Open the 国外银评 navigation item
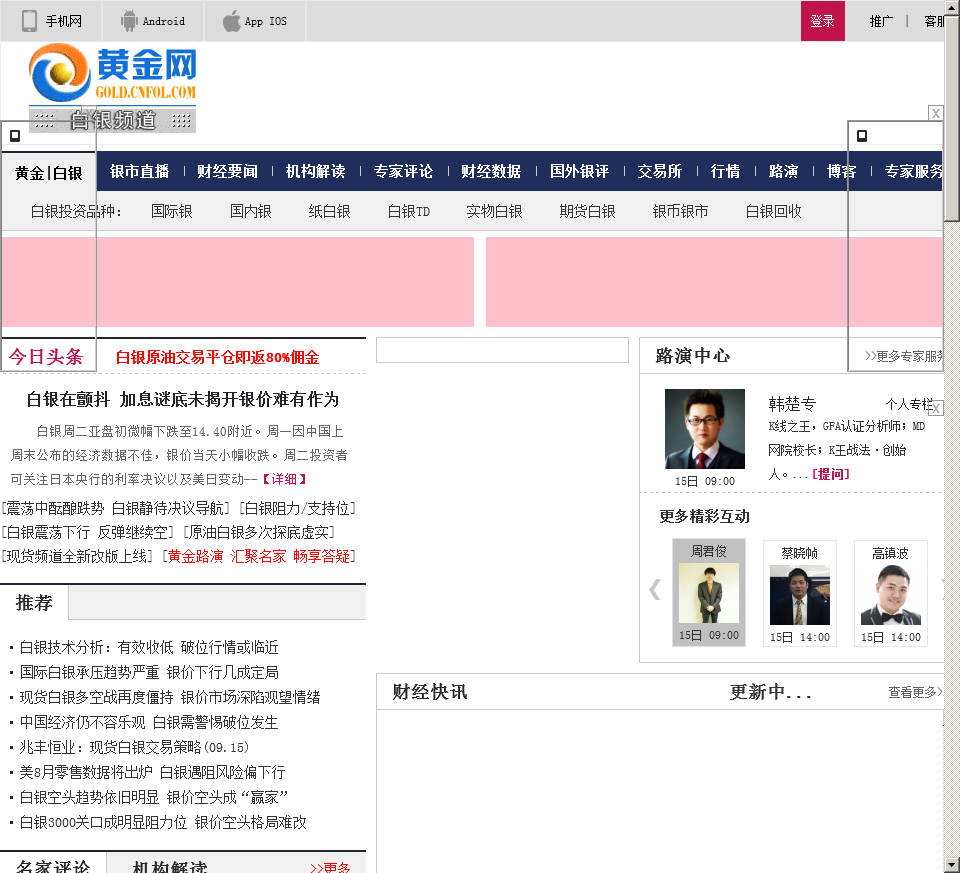This screenshot has height=873, width=960. (x=579, y=171)
